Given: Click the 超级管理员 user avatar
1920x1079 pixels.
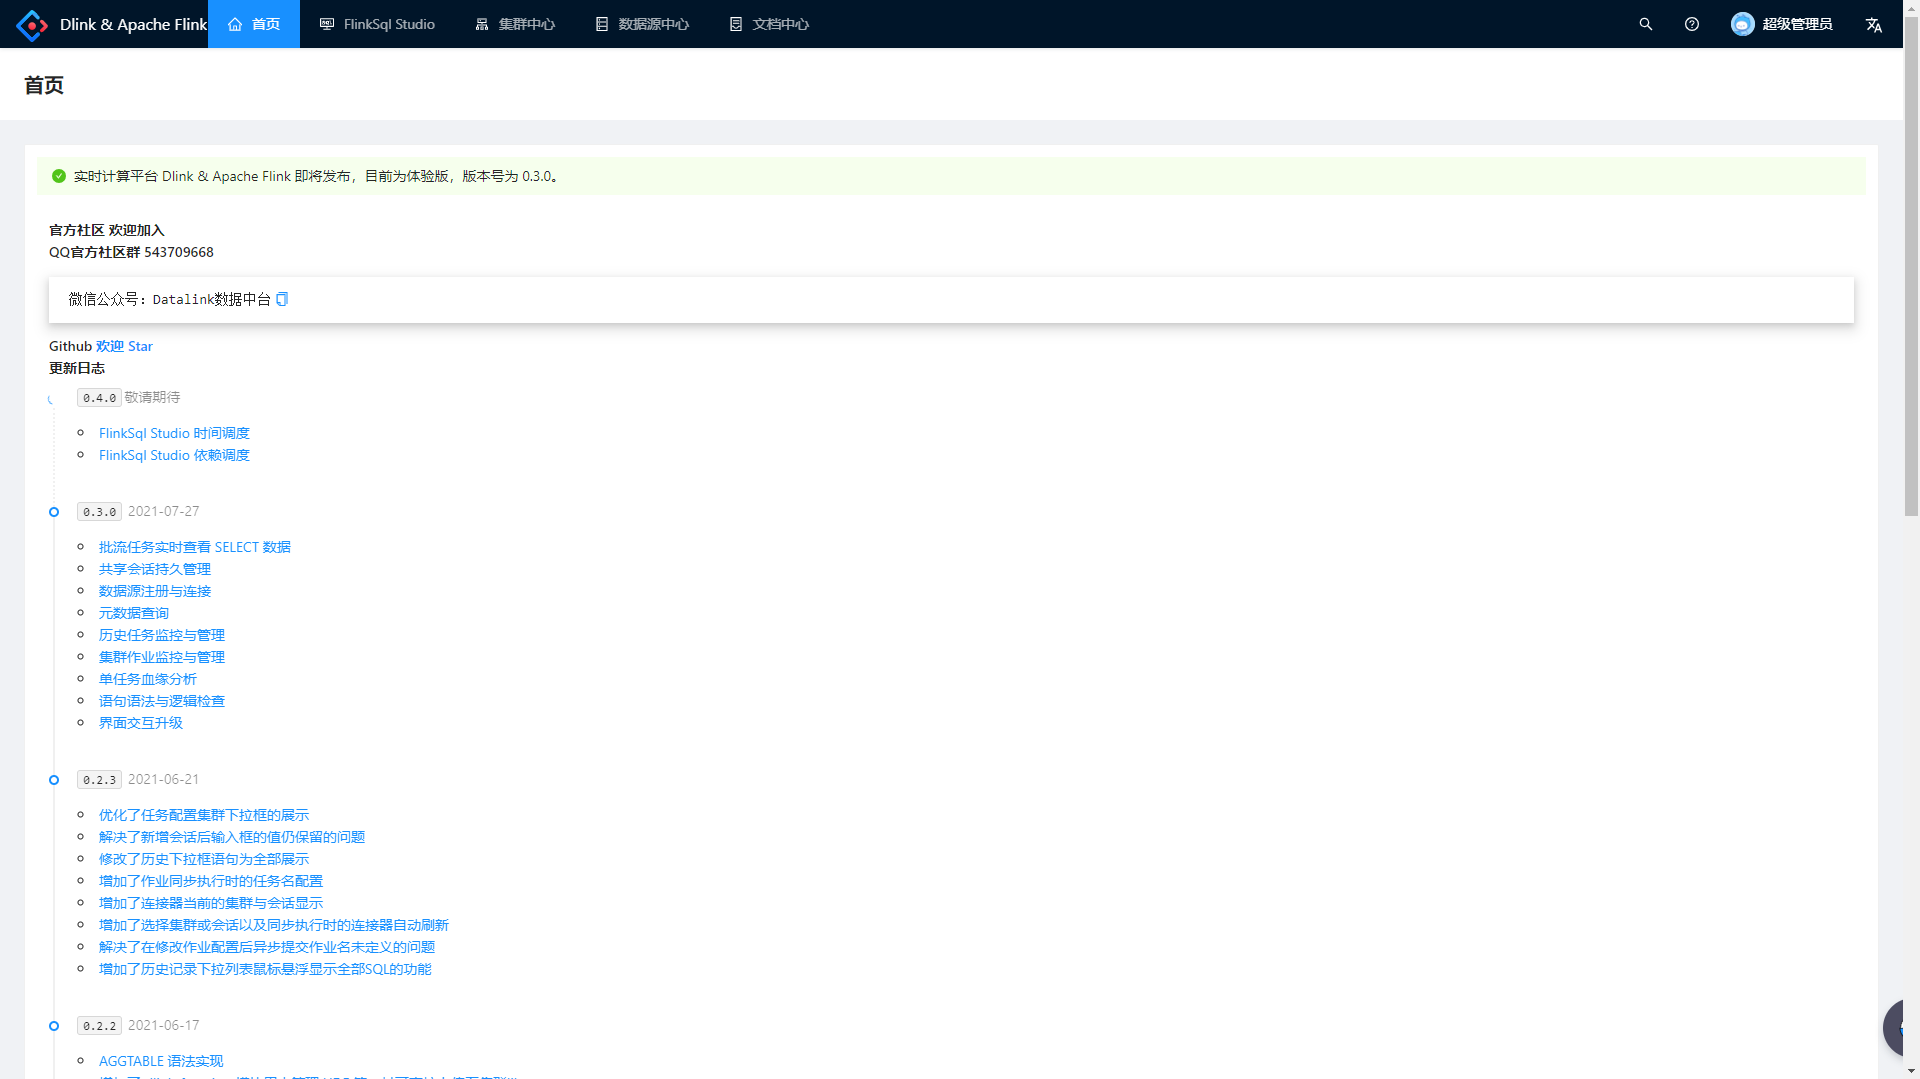Looking at the screenshot, I should coord(1743,24).
